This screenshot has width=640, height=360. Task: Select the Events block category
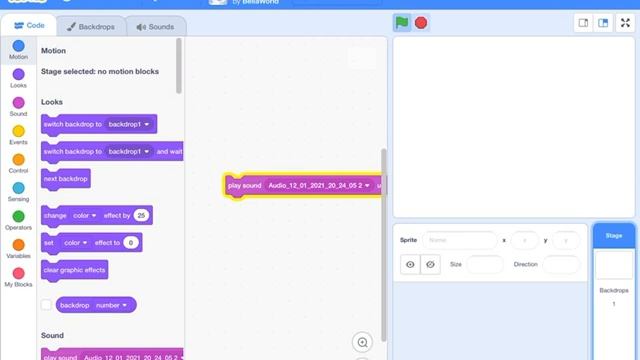(x=18, y=135)
